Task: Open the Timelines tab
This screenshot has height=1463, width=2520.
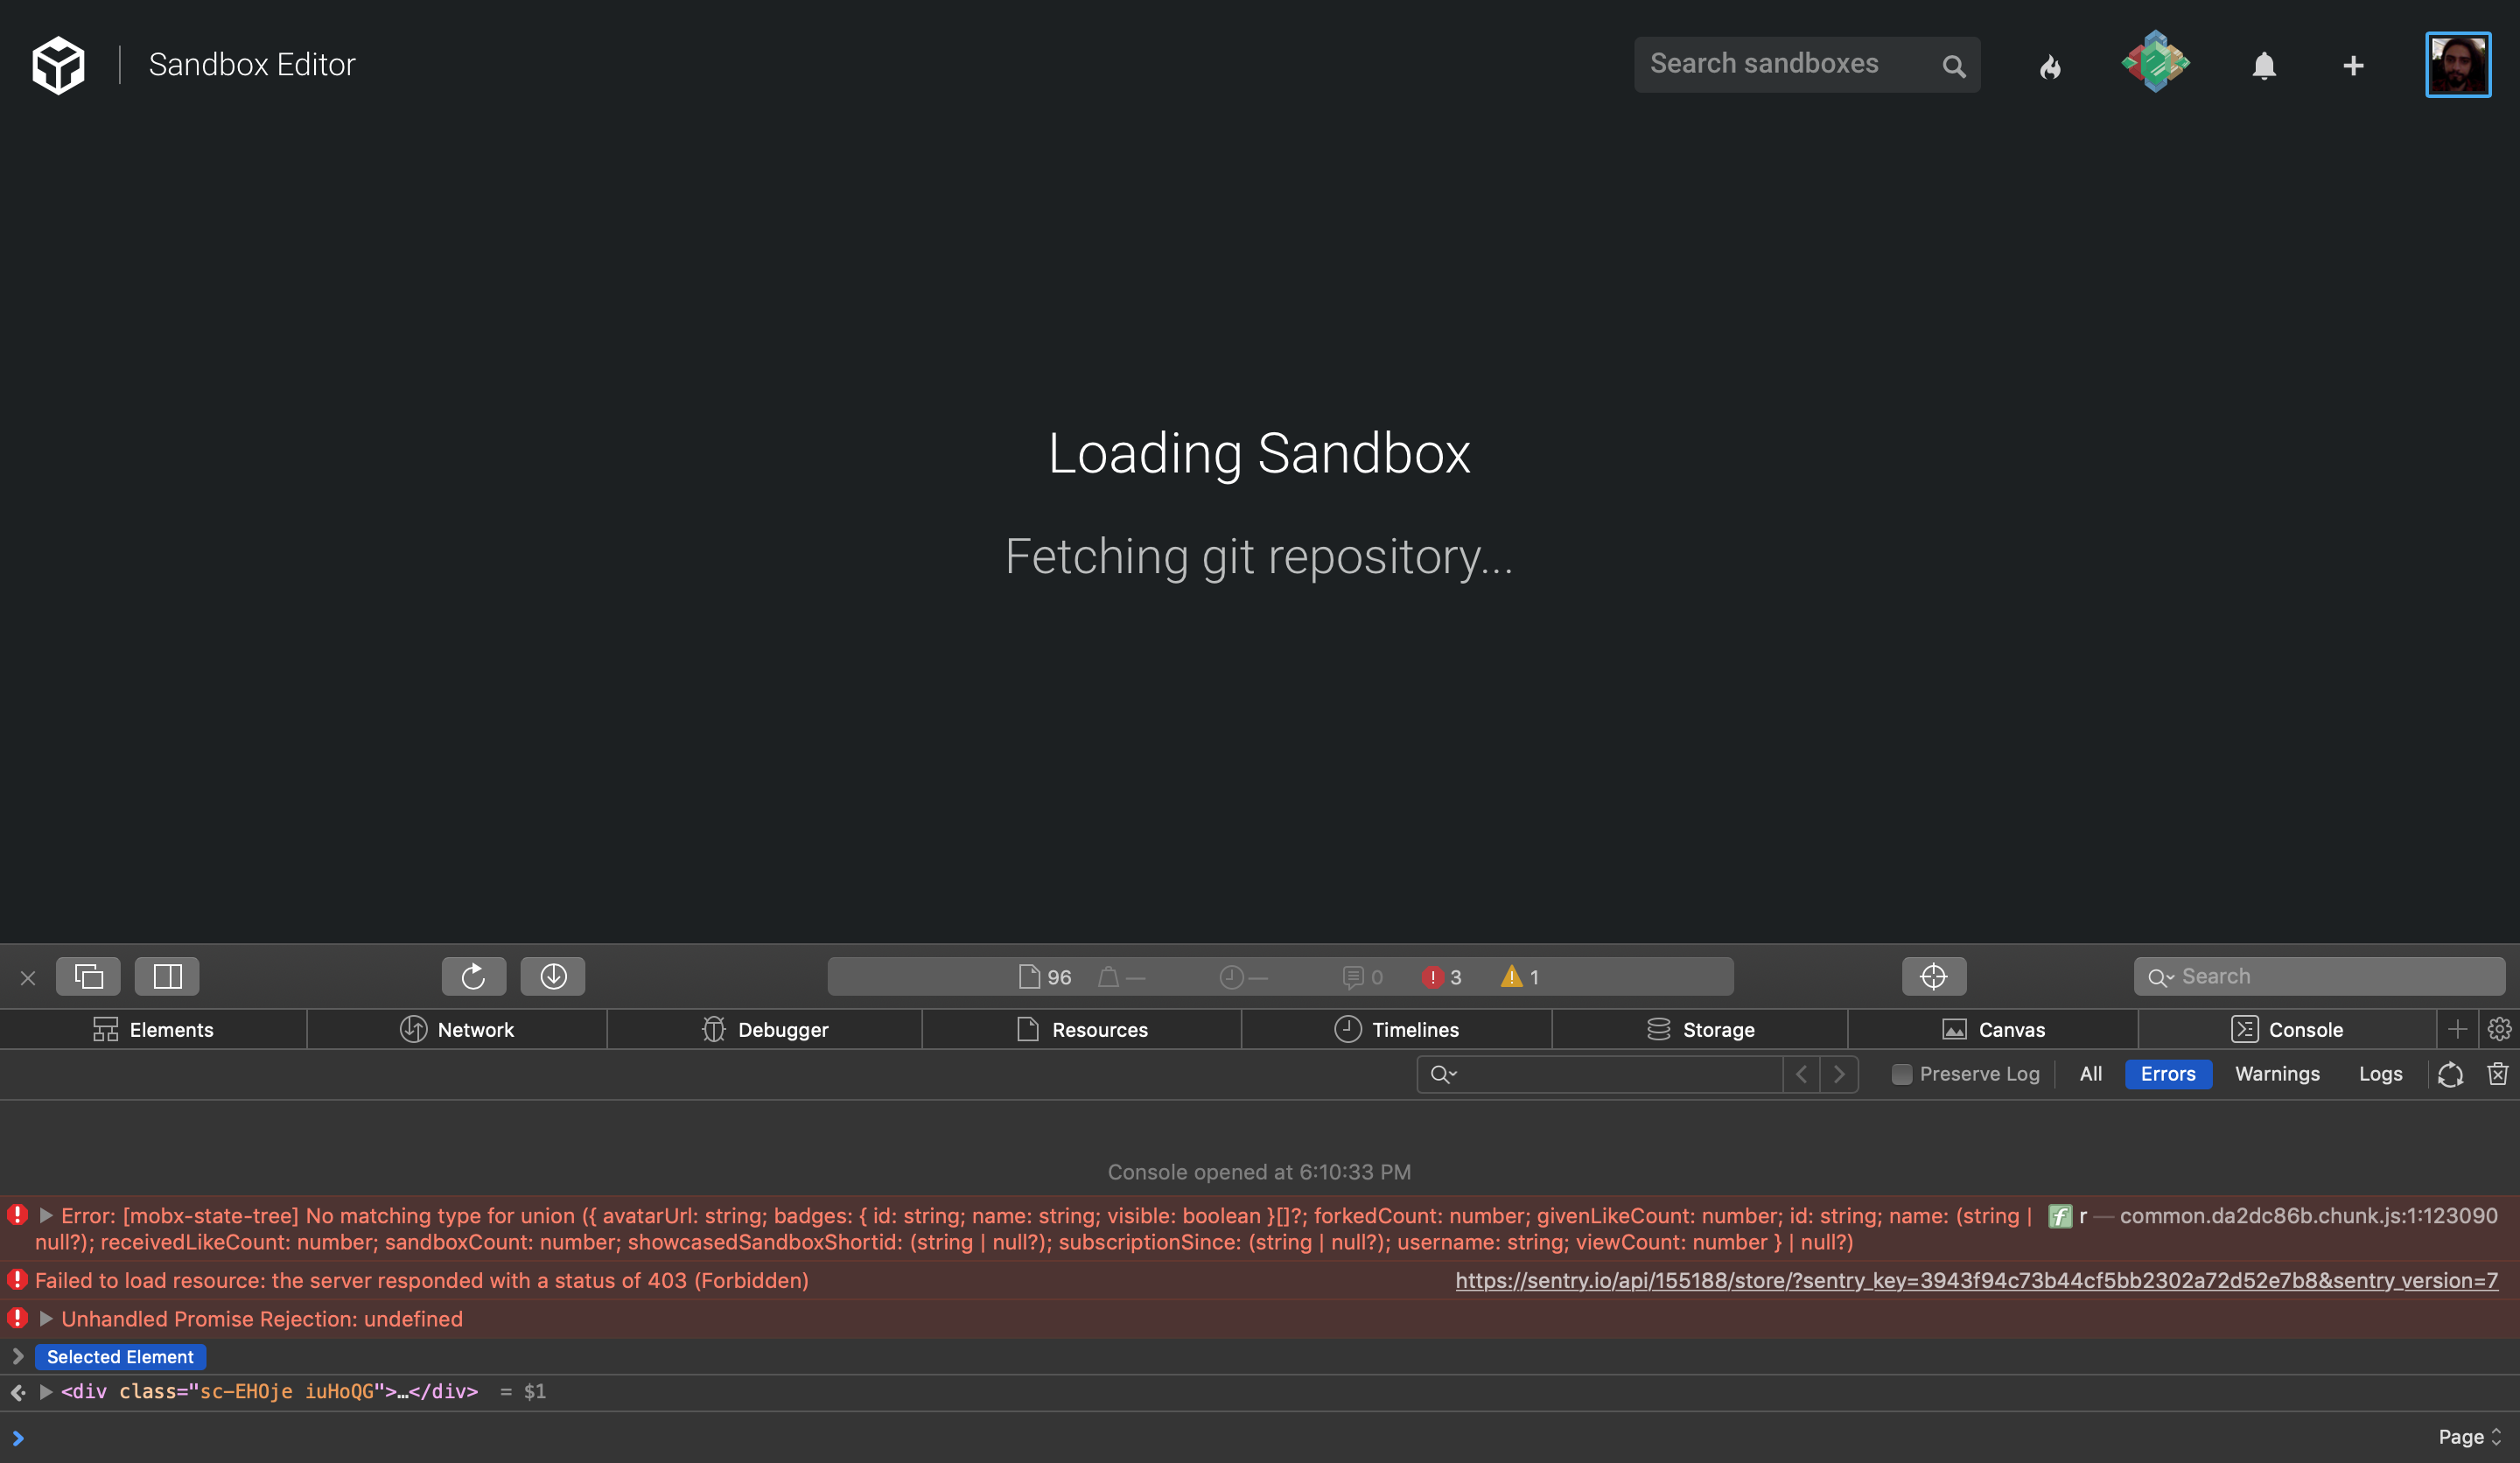Action: click(1397, 1029)
